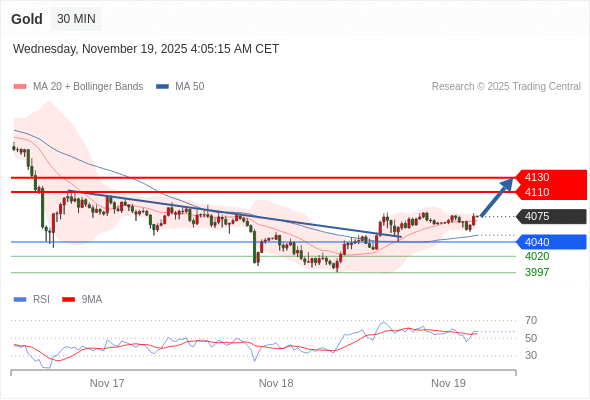Click the Nov 18 date axis label

276,383
